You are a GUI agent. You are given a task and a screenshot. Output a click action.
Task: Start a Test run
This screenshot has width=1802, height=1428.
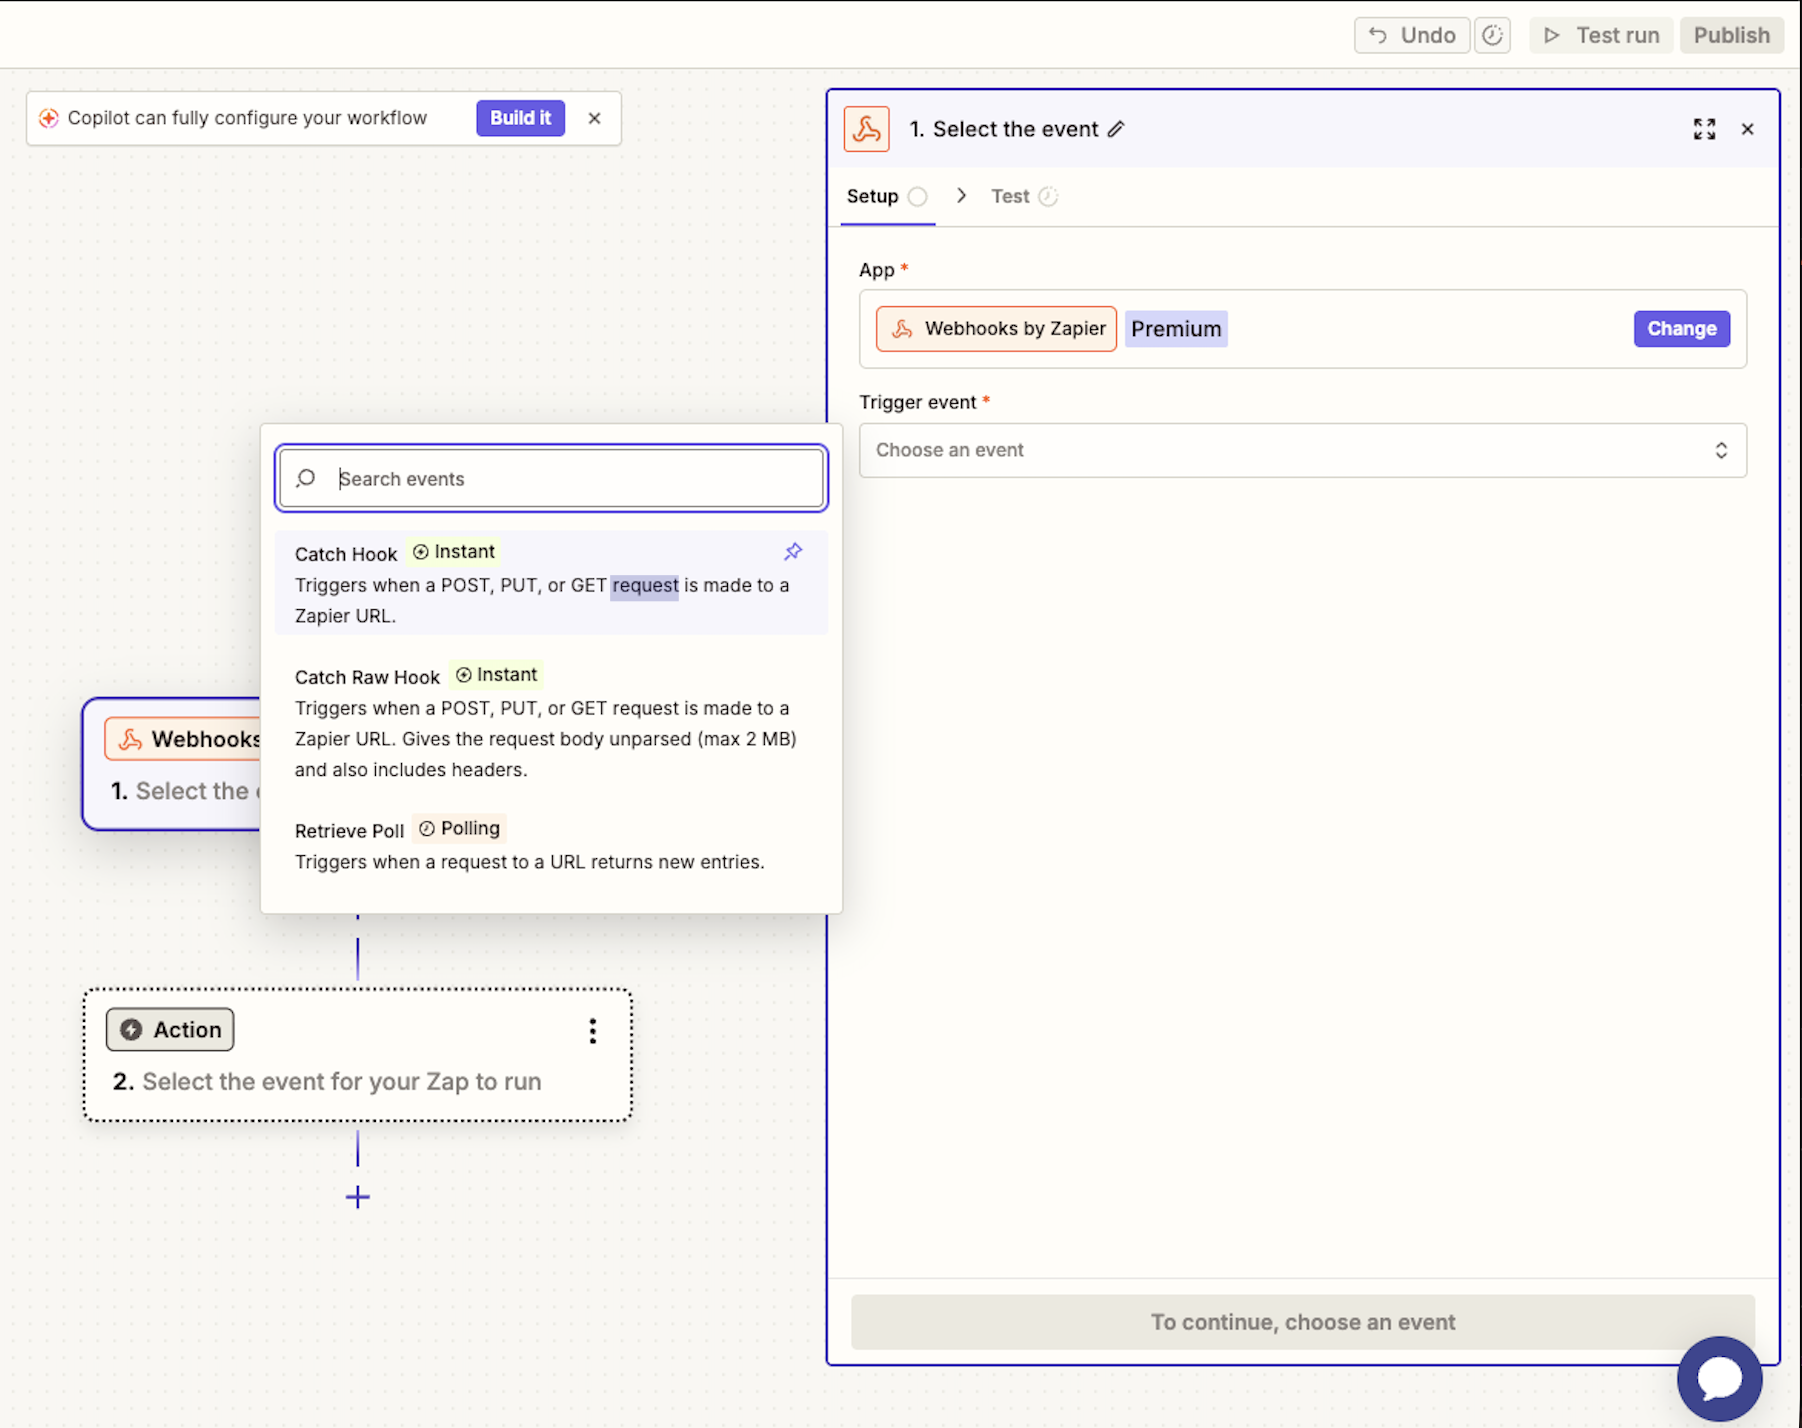[x=1601, y=35]
